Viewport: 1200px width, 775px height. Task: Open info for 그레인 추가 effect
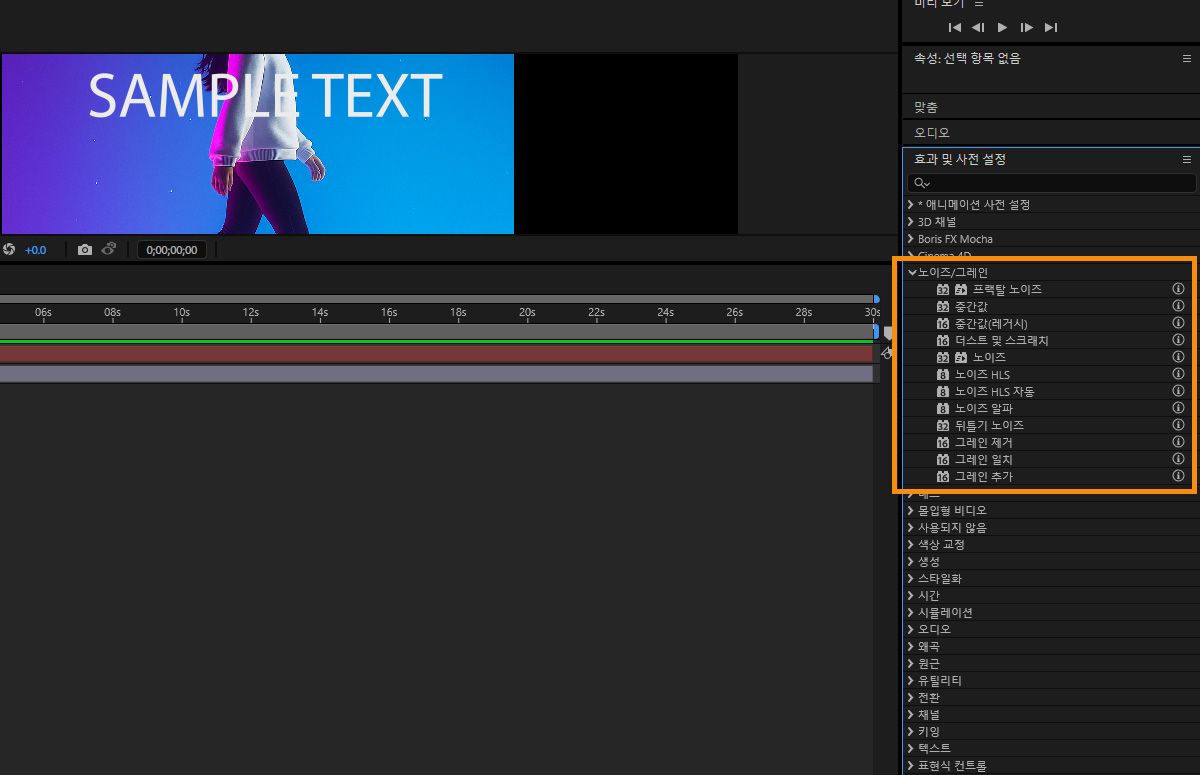click(x=1178, y=476)
